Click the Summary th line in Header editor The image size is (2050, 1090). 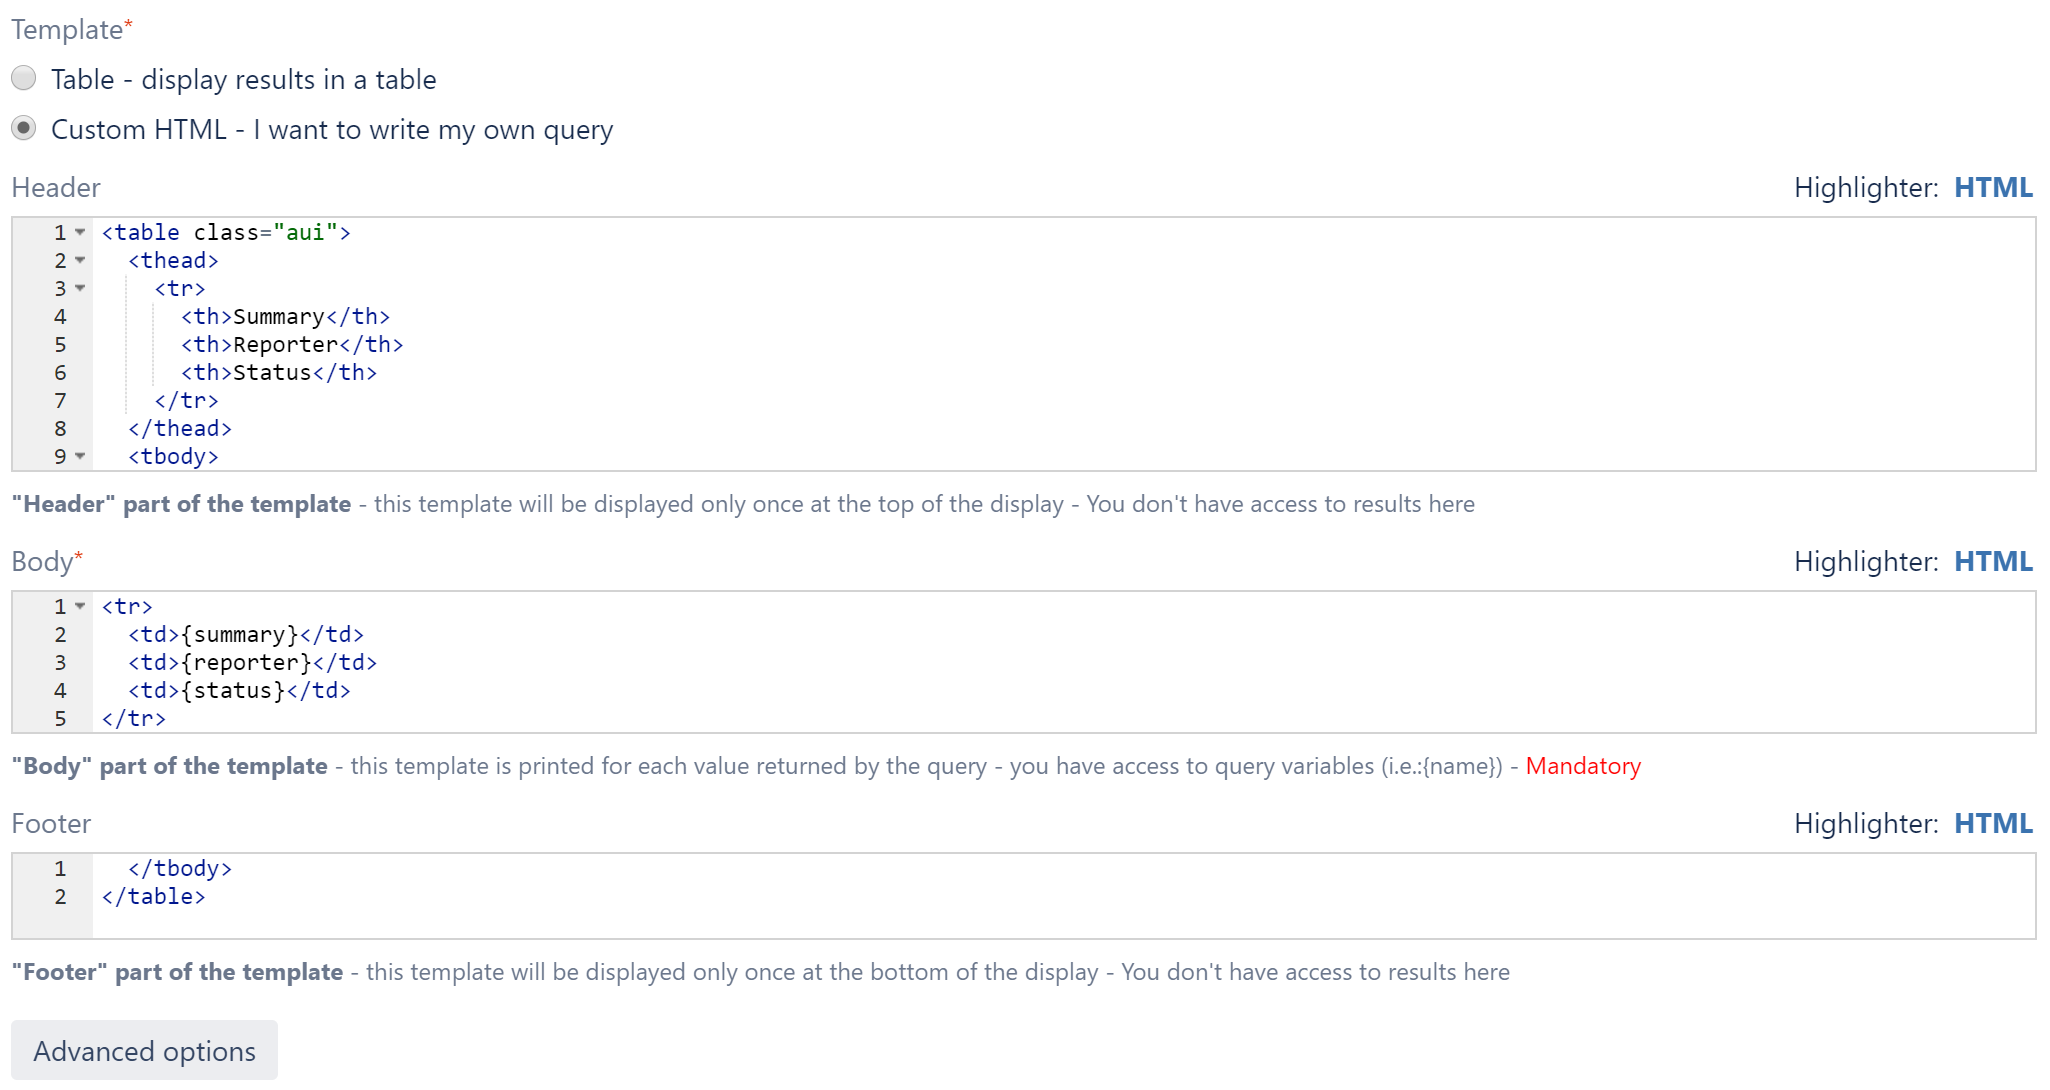[285, 317]
